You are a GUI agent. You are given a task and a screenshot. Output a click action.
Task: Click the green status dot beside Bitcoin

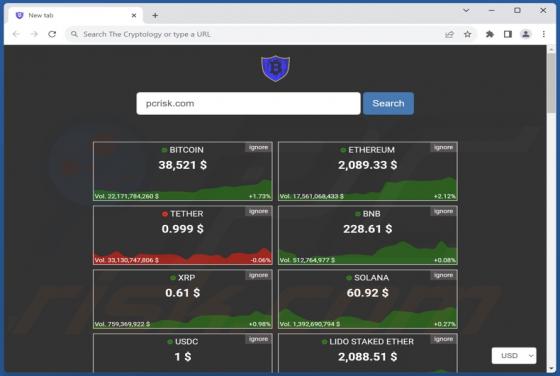coord(164,150)
